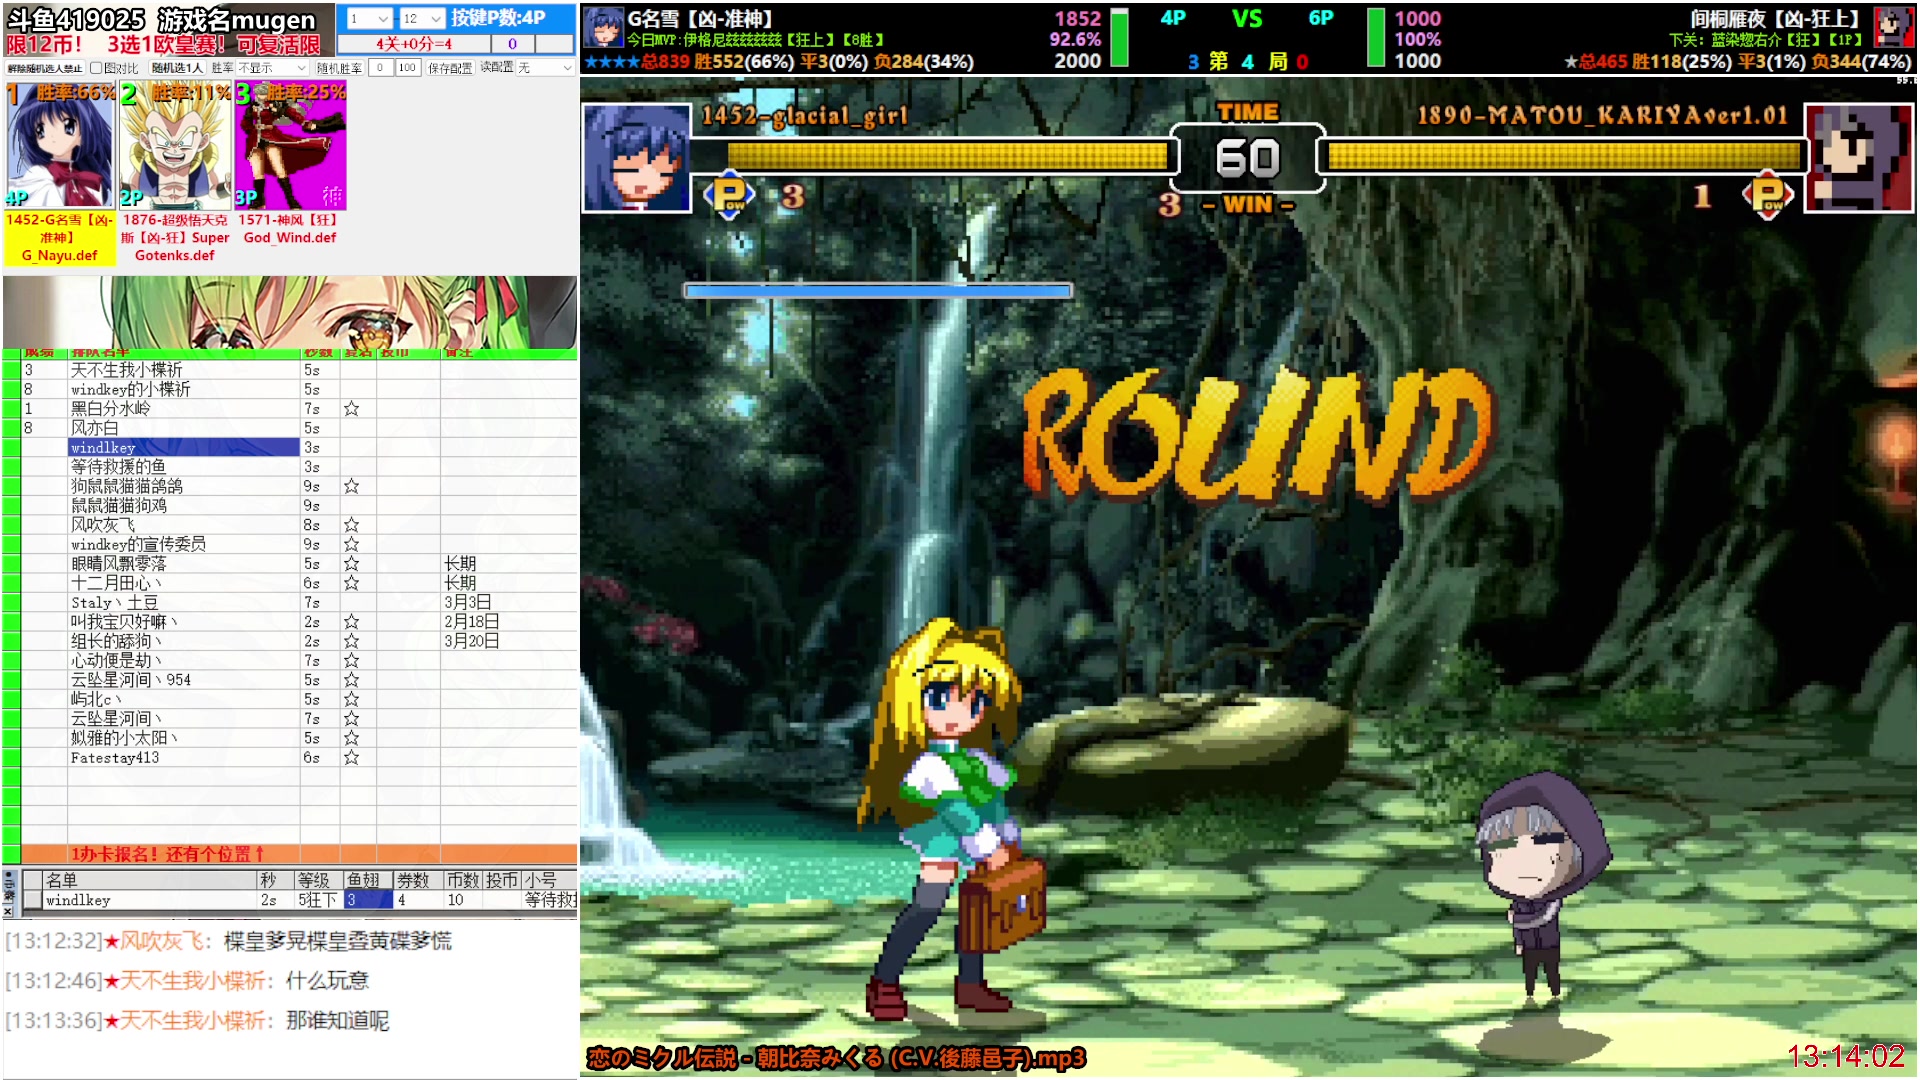The image size is (1920, 1080).
Task: Click 间桐雁夜 avatar in scoreboard header
Action: pyautogui.click(x=1893, y=27)
